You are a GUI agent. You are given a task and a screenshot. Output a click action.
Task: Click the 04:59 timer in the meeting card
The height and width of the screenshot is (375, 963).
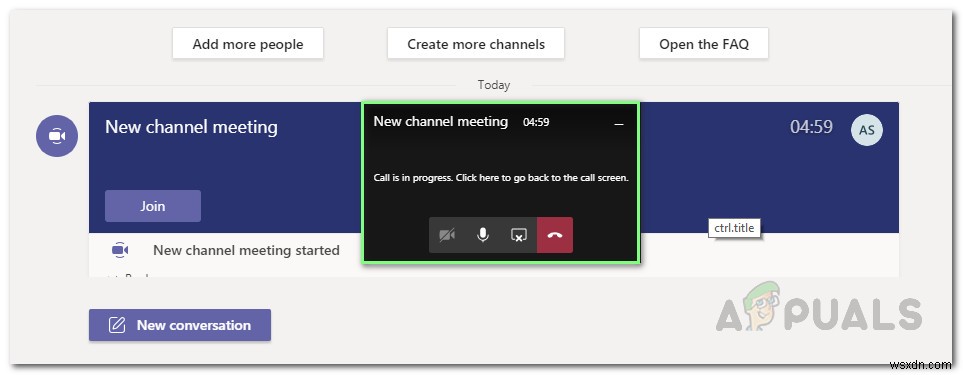tap(811, 127)
